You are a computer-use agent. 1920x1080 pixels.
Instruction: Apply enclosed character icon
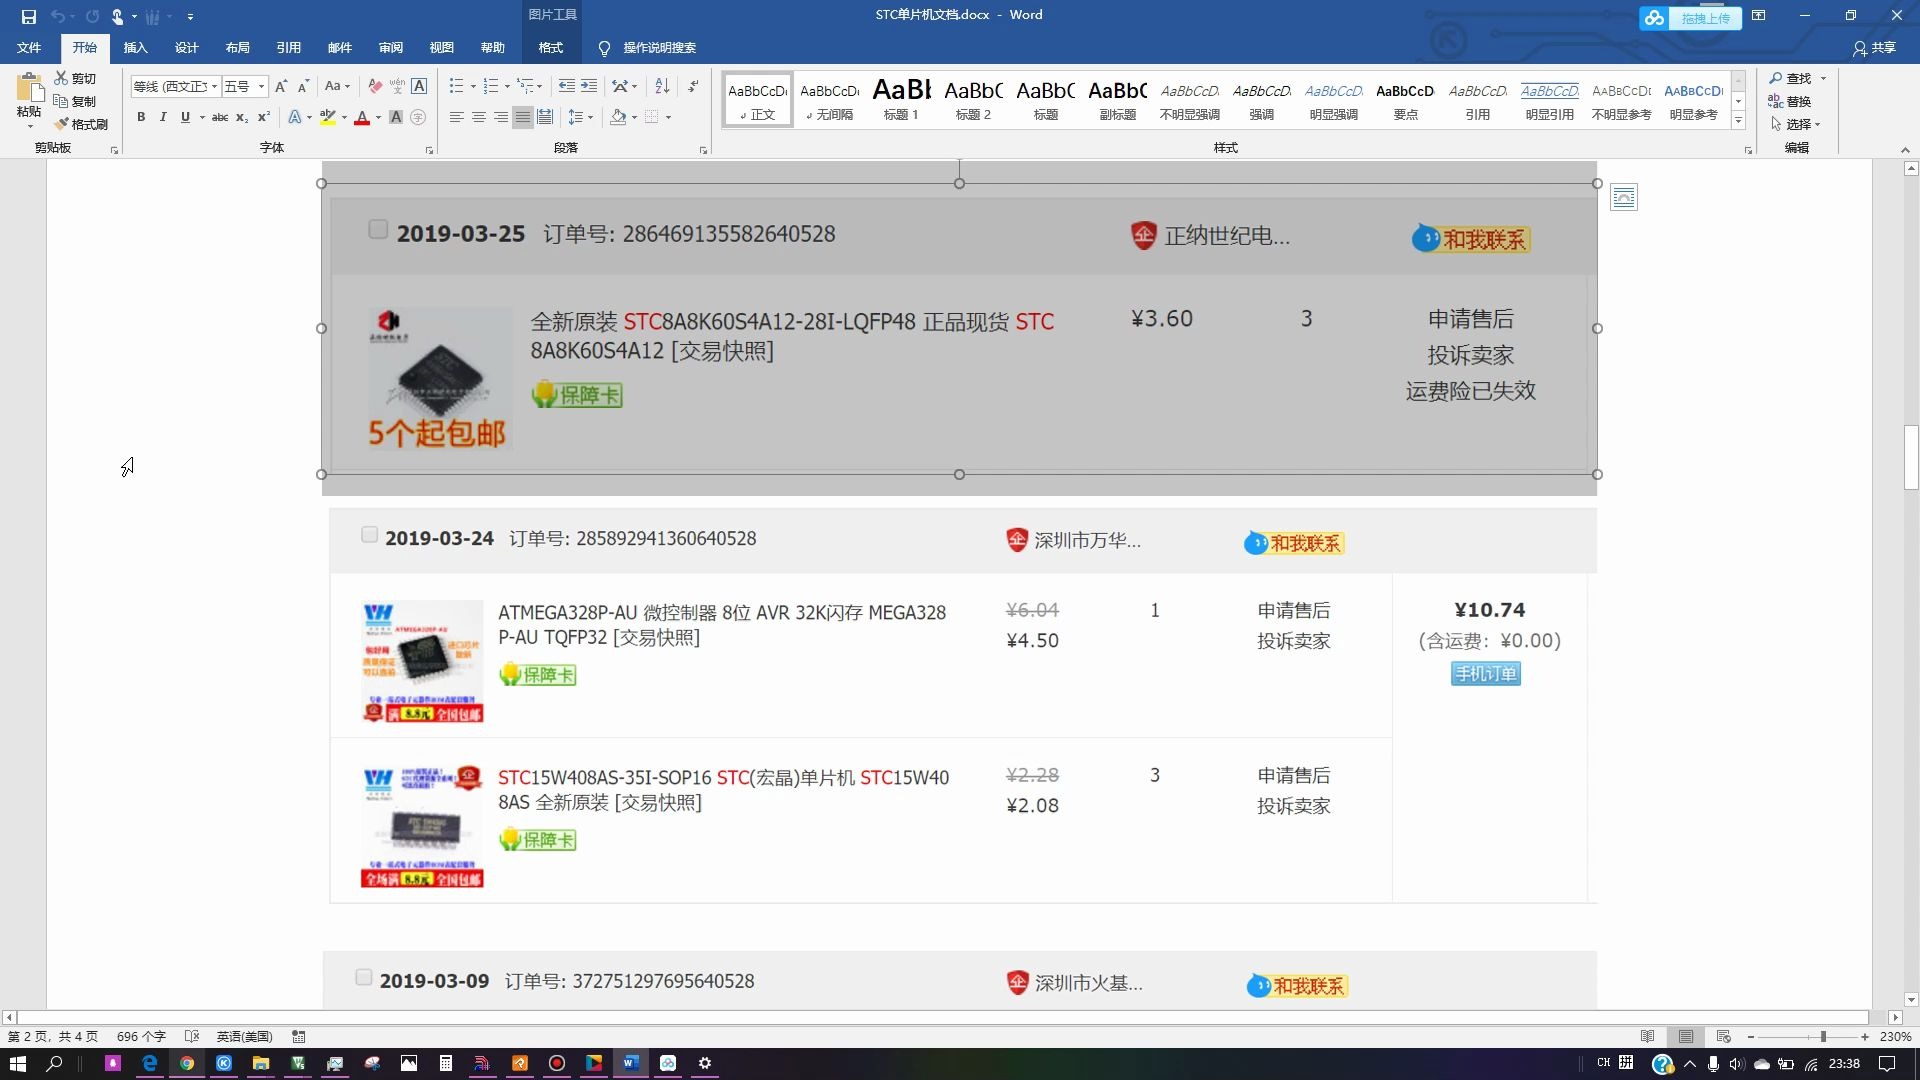click(418, 117)
